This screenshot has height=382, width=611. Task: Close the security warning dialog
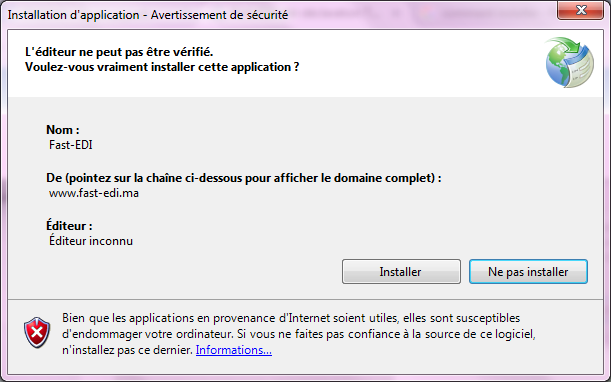pyautogui.click(x=581, y=10)
